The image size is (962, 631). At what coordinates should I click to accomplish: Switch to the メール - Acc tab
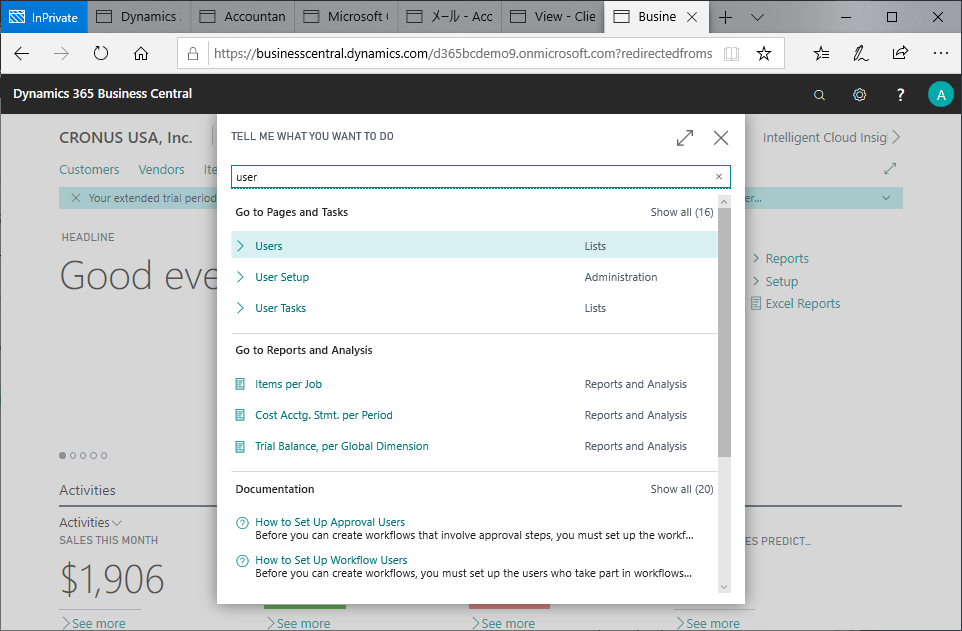click(x=450, y=17)
